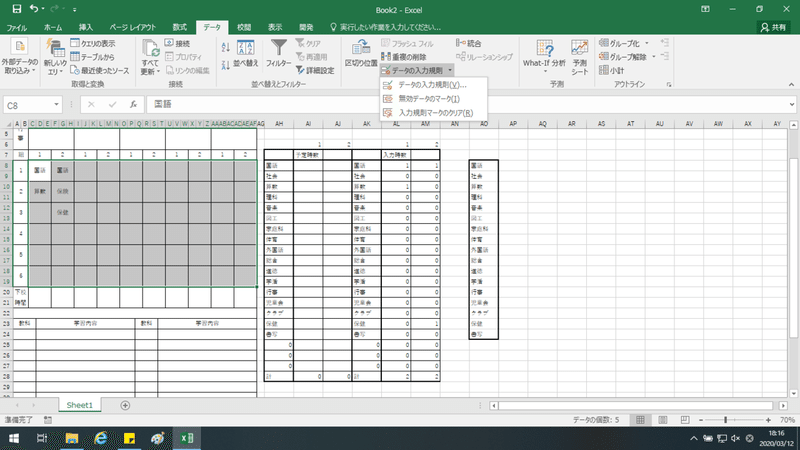Switch to Page Break Preview icon
The width and height of the screenshot is (800, 450).
click(685, 420)
